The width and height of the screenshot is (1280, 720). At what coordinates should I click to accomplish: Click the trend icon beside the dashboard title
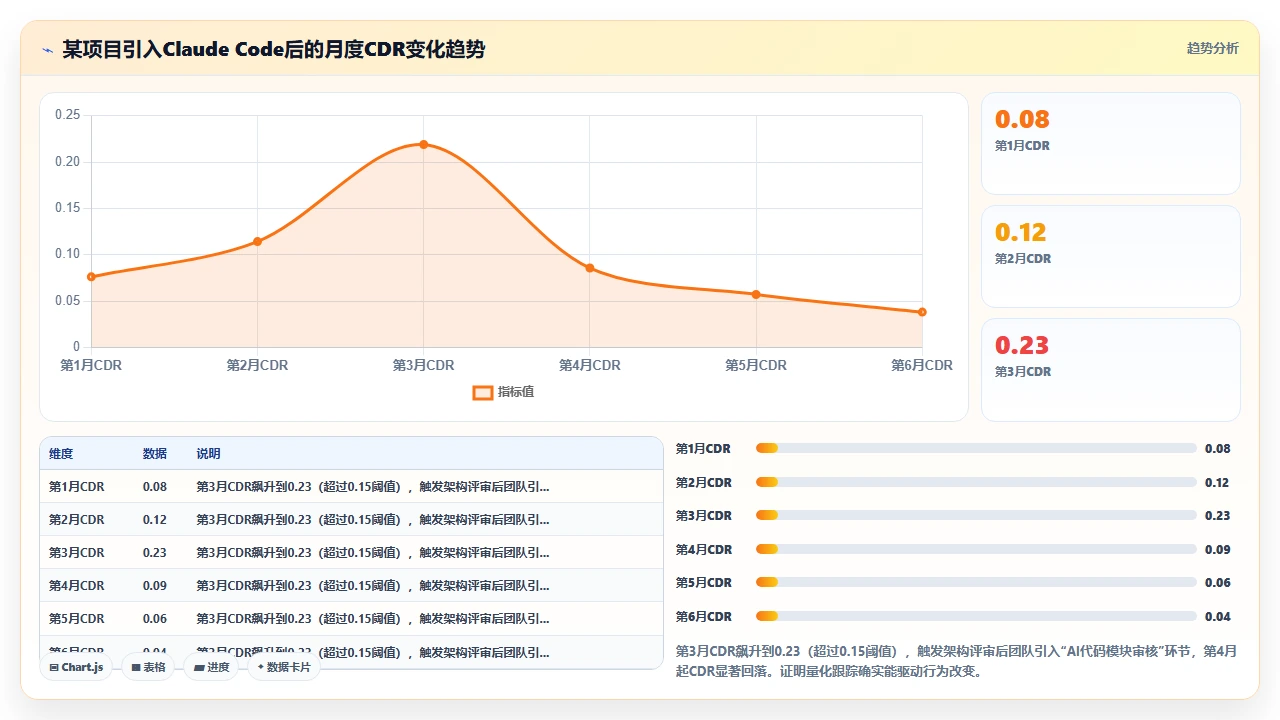pos(48,50)
